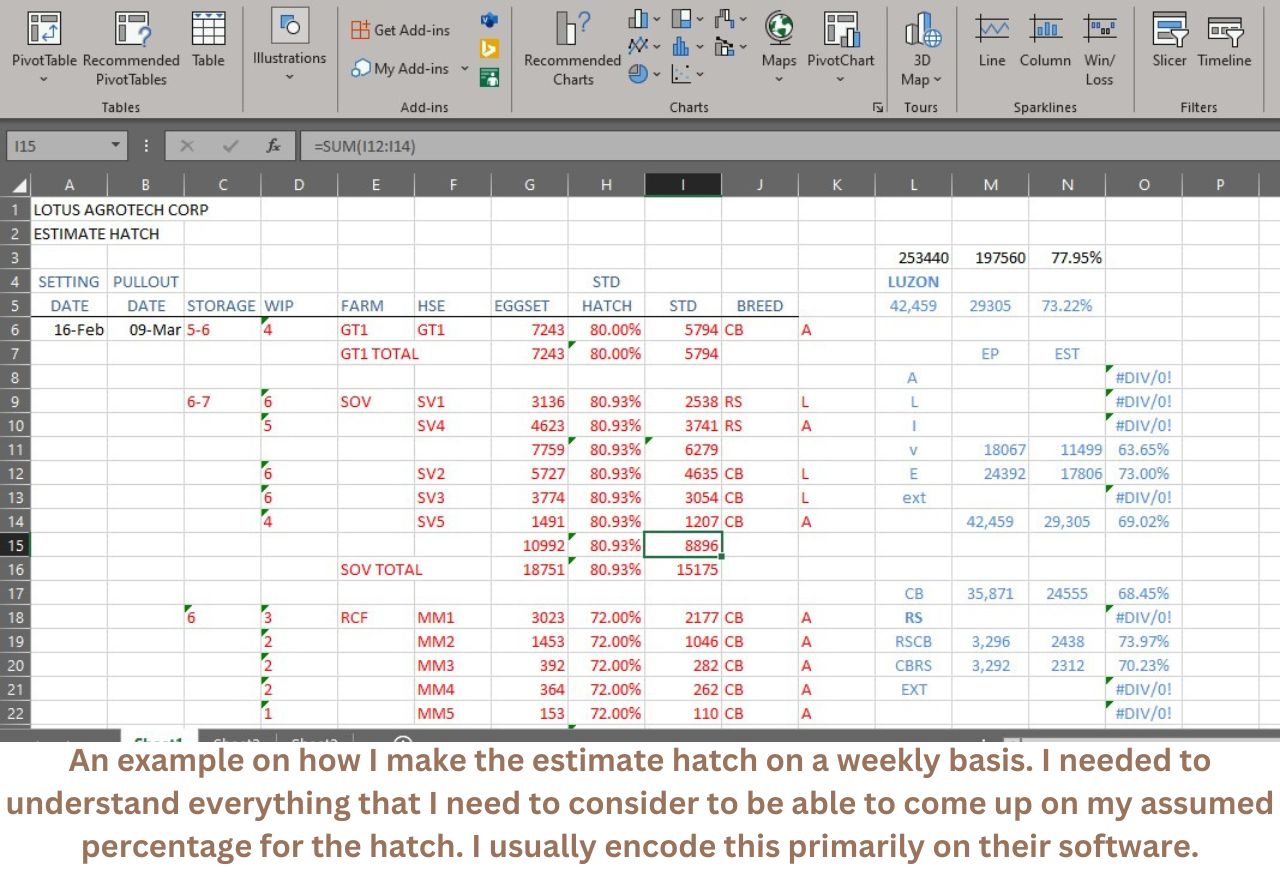
Task: Insert a Timeline filter
Action: [x=1224, y=40]
